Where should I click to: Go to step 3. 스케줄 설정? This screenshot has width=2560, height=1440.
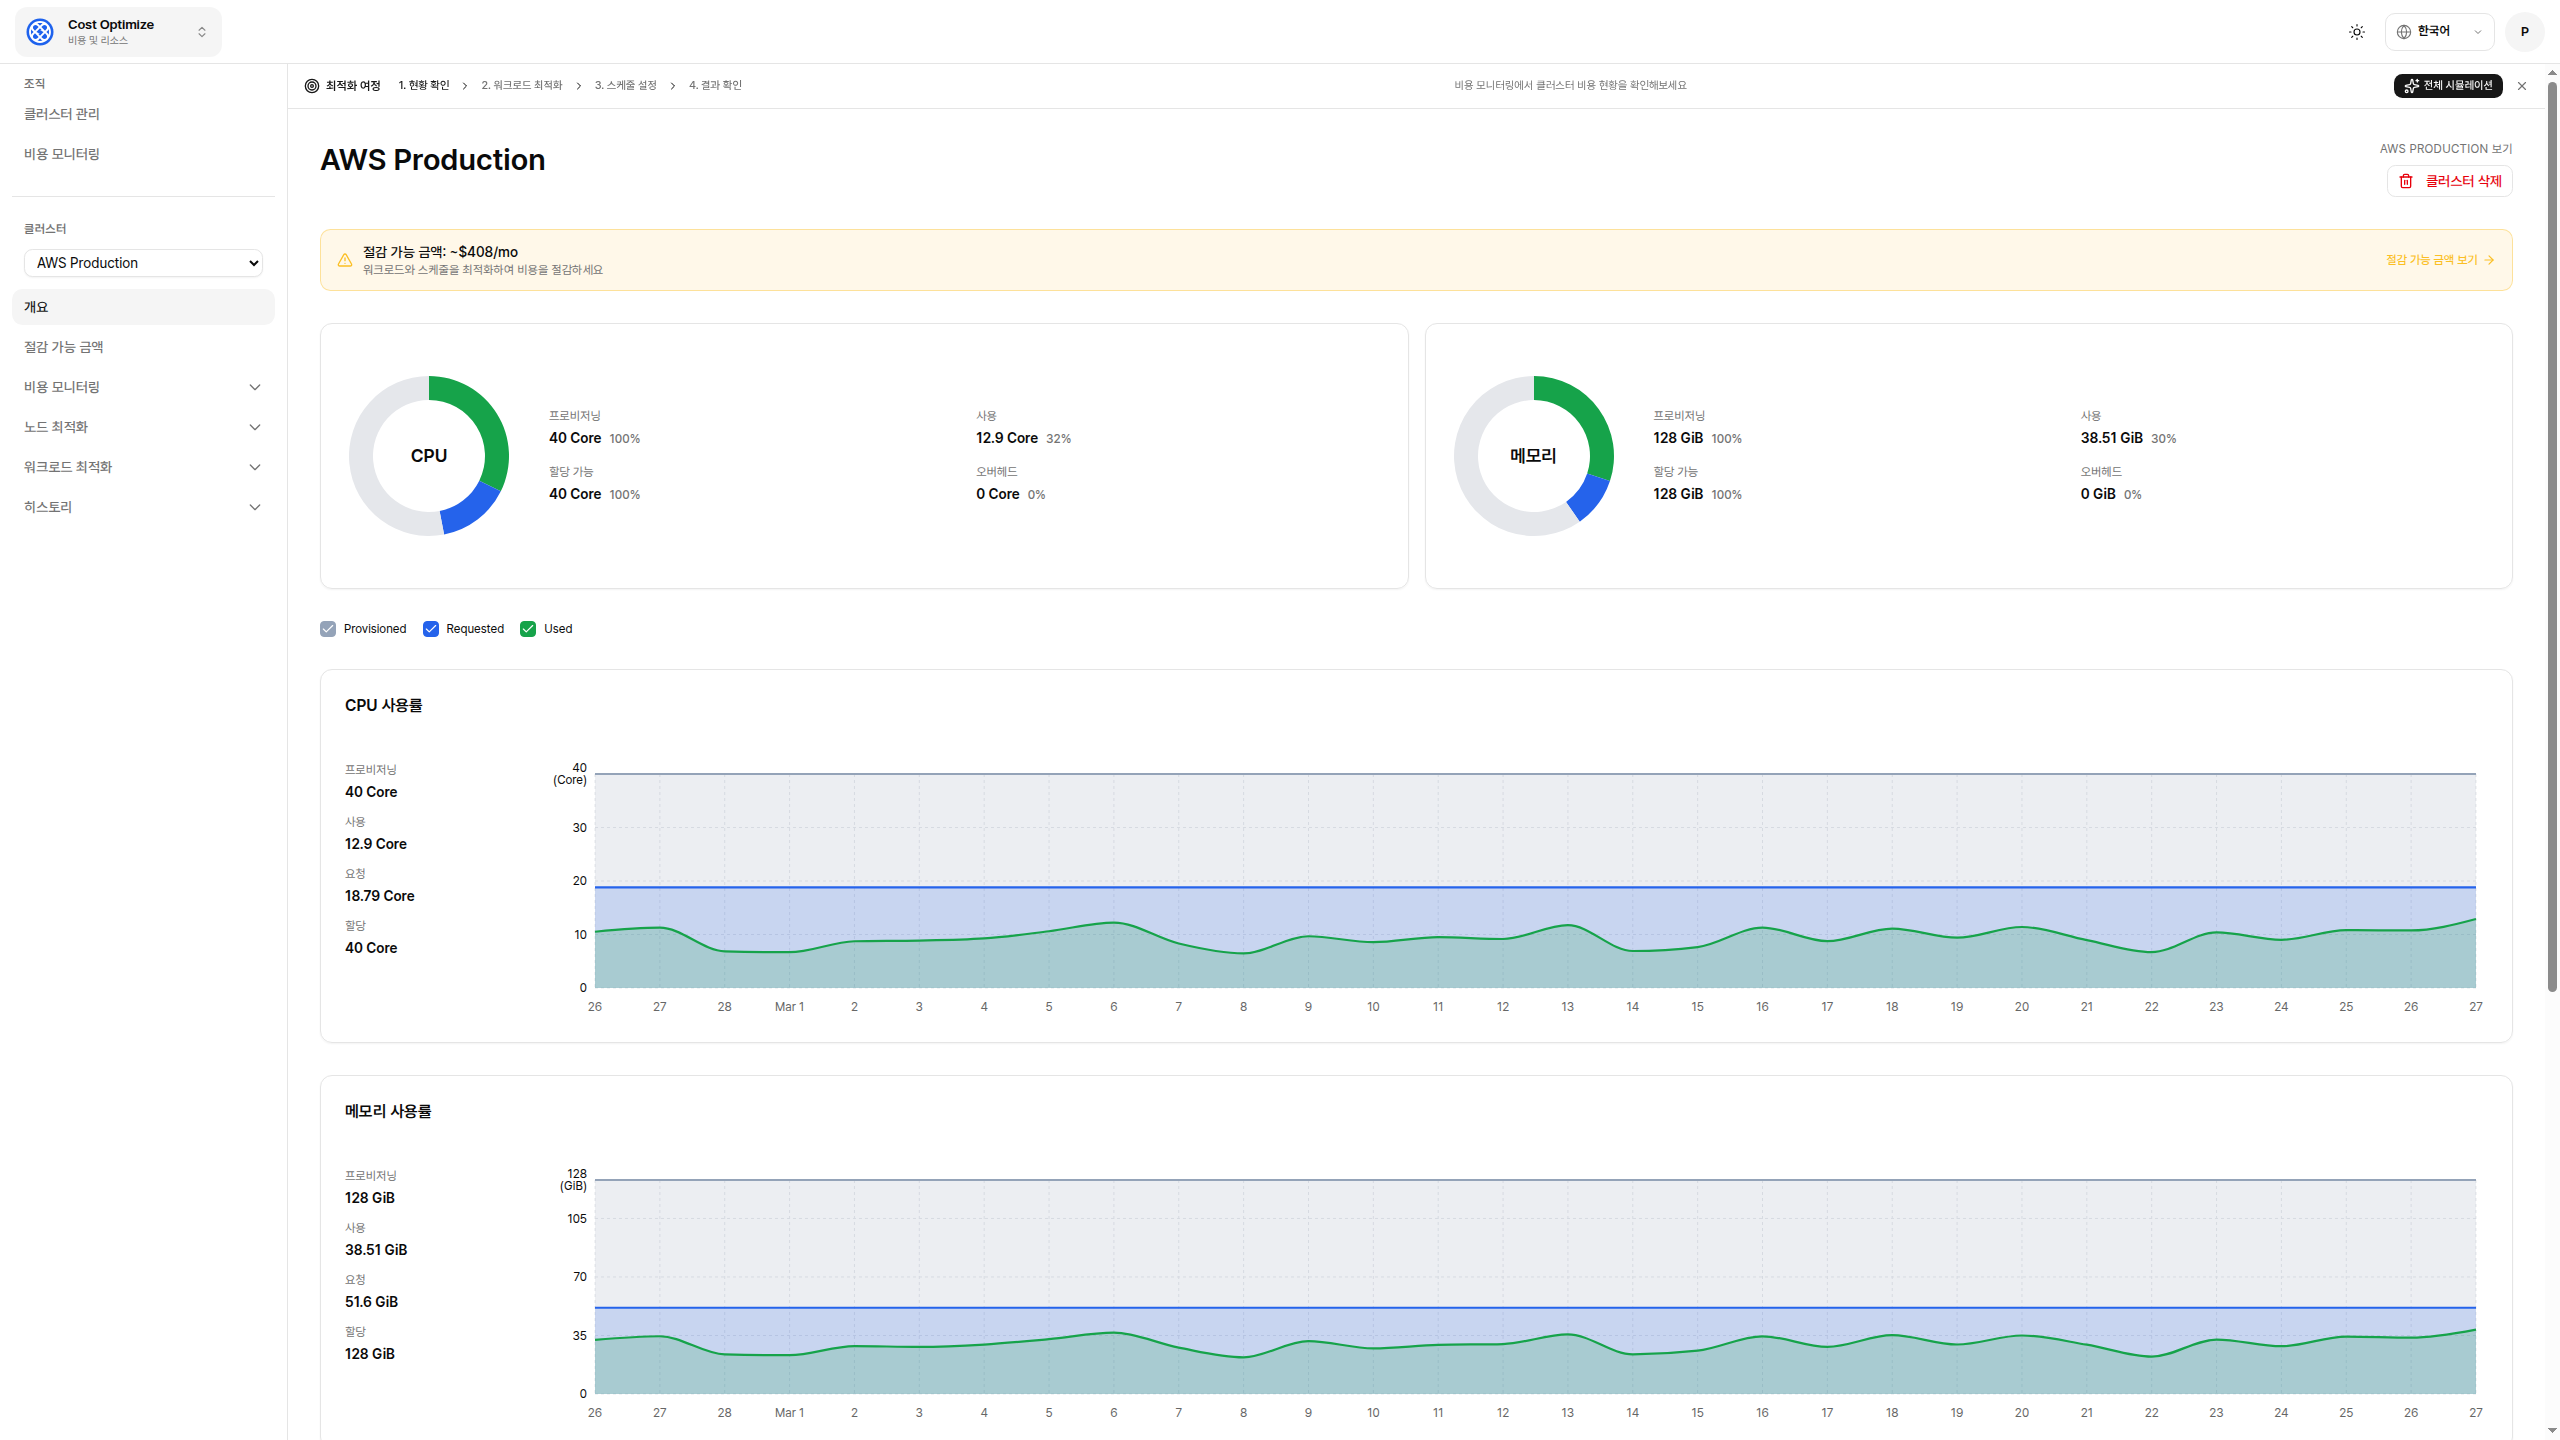click(626, 86)
